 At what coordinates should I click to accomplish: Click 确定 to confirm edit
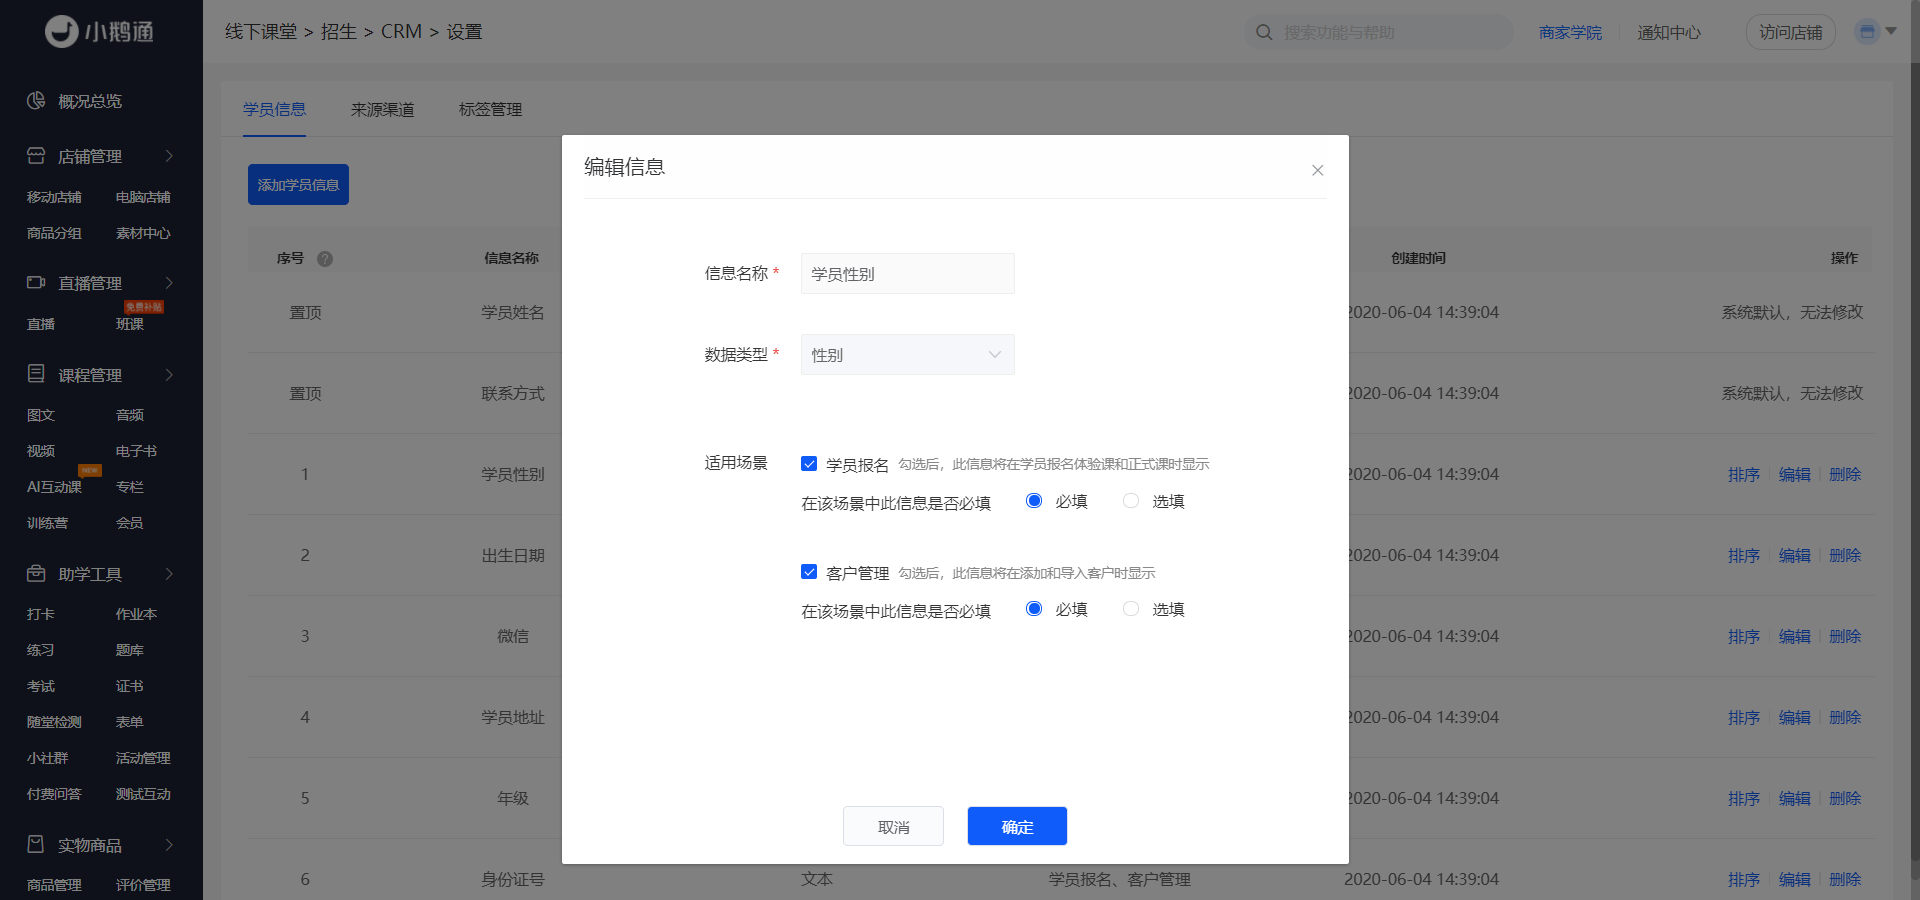(1017, 826)
